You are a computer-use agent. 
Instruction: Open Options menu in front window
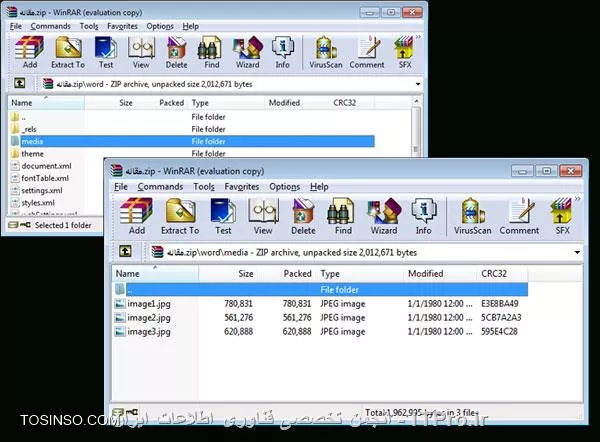(284, 187)
